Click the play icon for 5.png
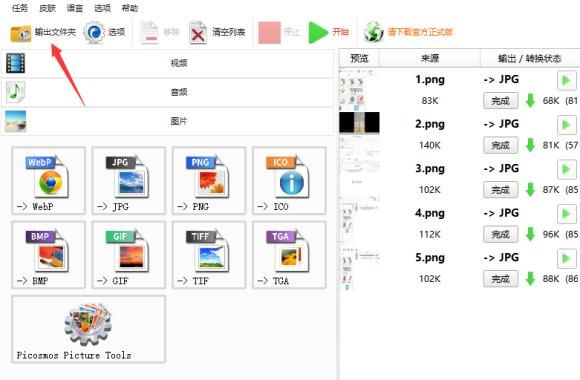The height and width of the screenshot is (380, 580). (x=566, y=258)
